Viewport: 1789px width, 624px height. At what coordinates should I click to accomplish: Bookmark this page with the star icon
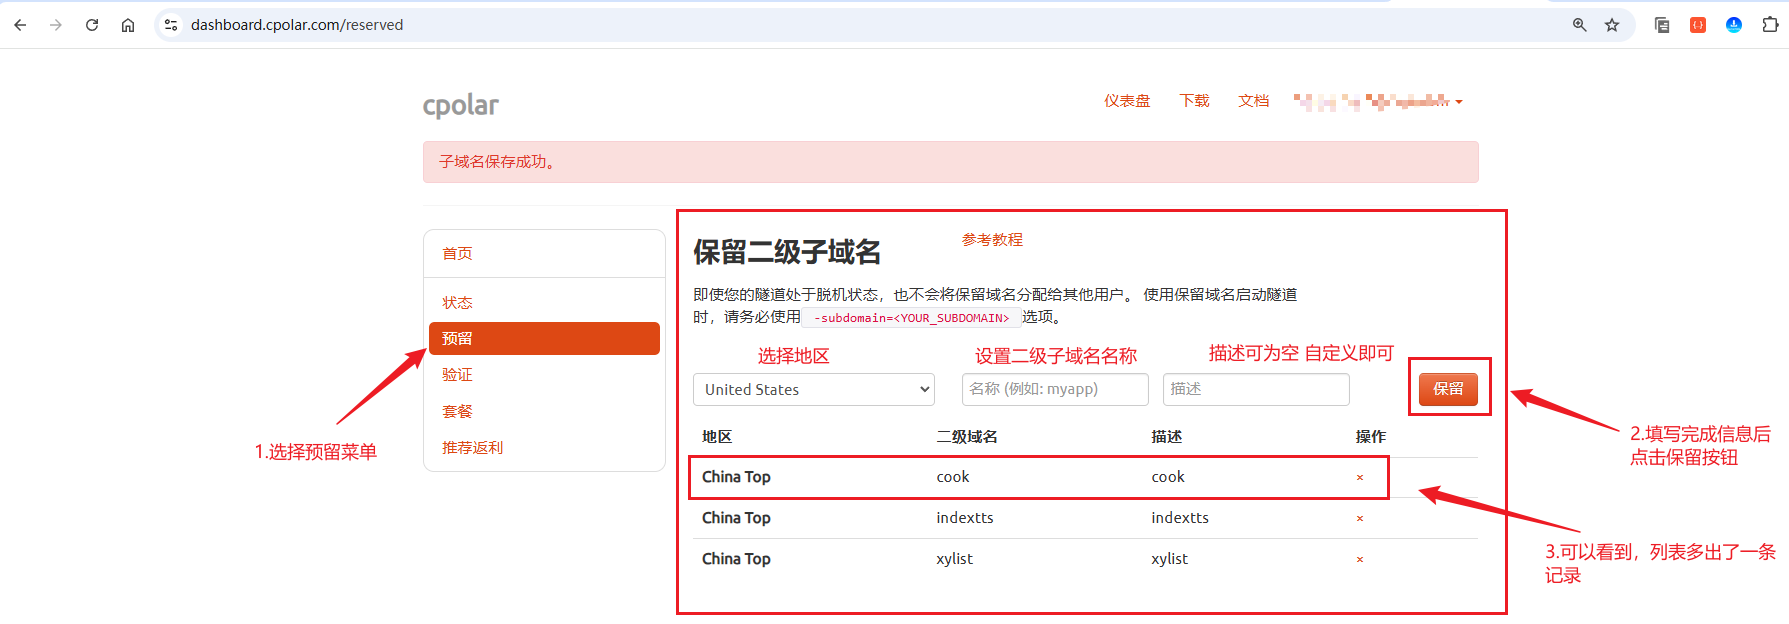(x=1612, y=25)
